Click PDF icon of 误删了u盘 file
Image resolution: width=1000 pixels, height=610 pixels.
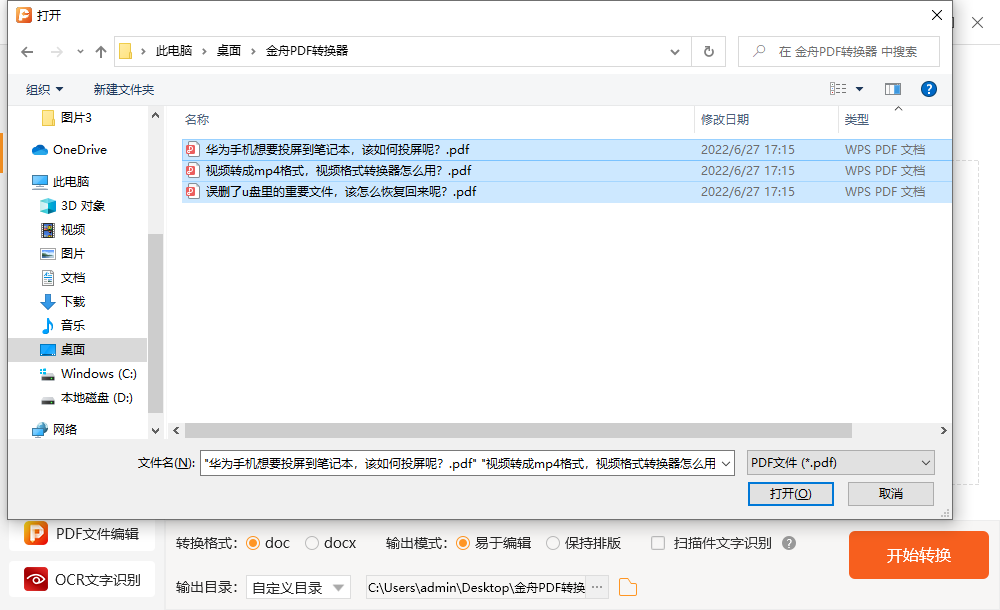192,191
